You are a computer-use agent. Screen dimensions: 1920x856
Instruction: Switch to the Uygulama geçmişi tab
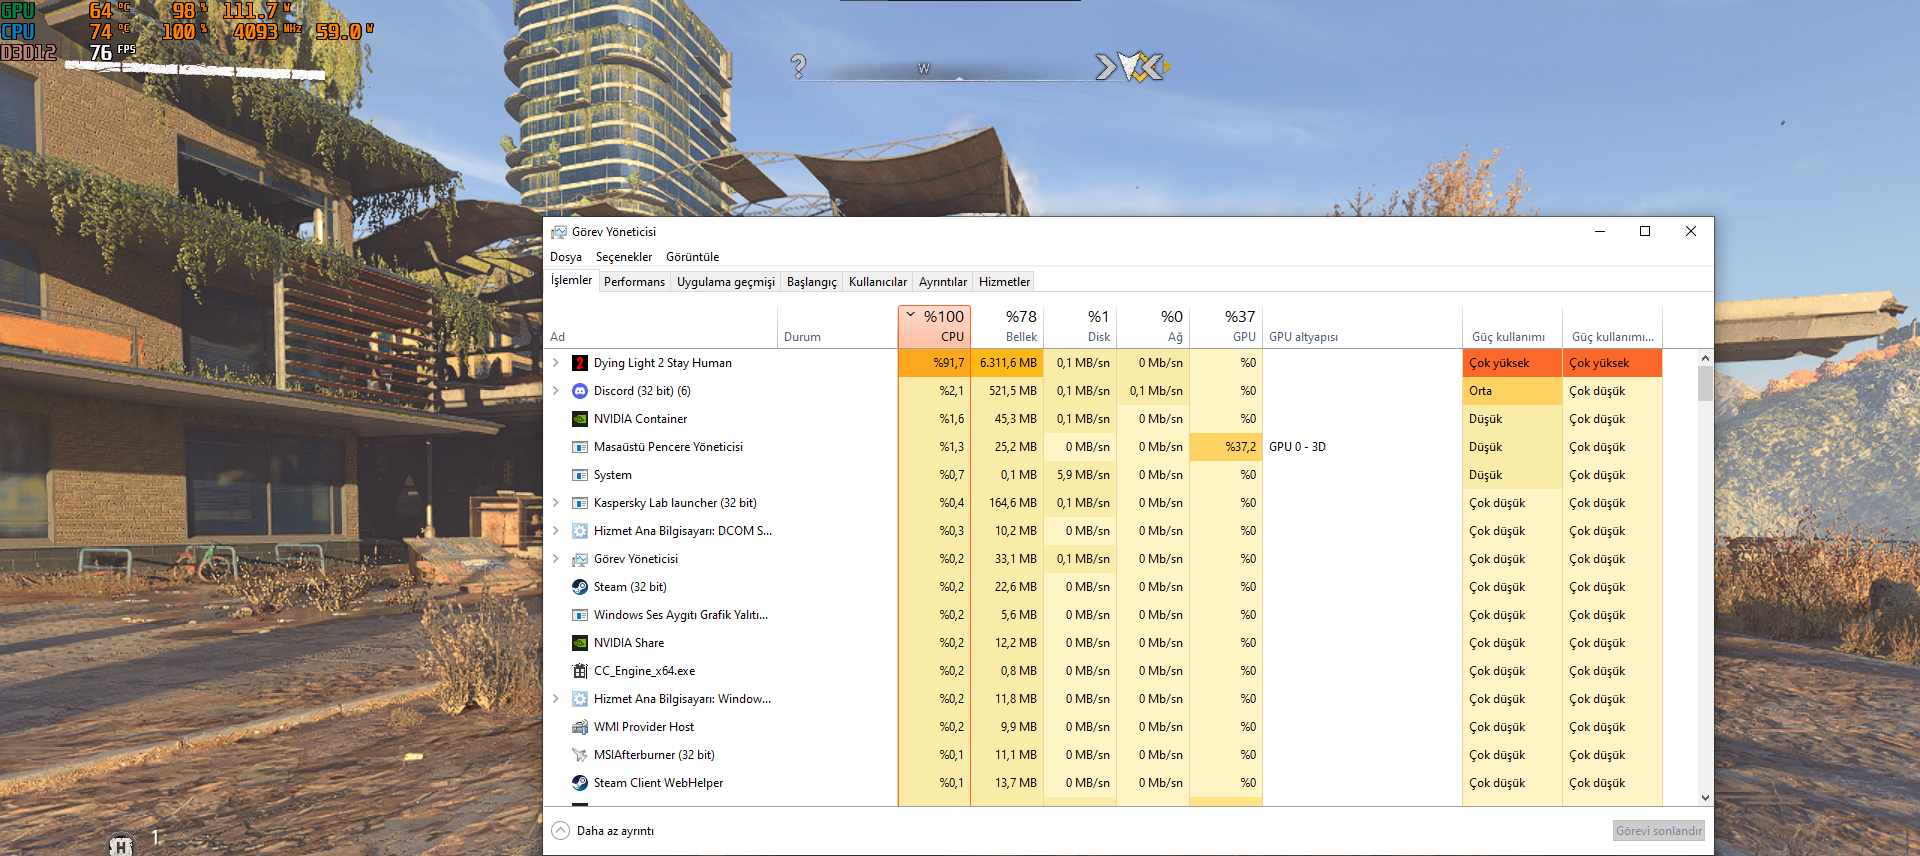726,282
